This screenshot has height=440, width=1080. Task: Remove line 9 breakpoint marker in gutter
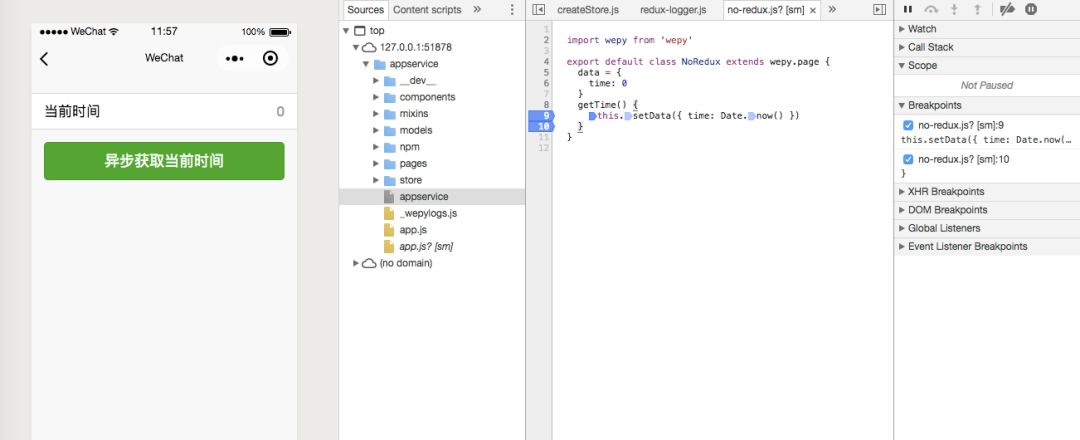540,116
